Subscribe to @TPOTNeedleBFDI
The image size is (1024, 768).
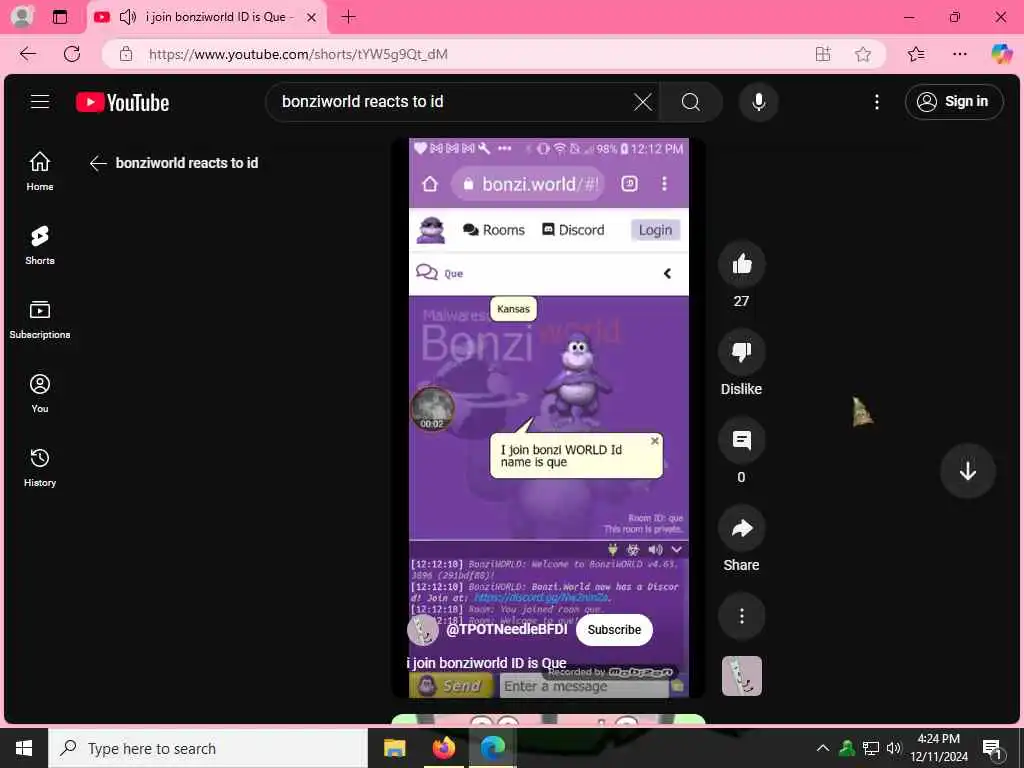pos(614,630)
